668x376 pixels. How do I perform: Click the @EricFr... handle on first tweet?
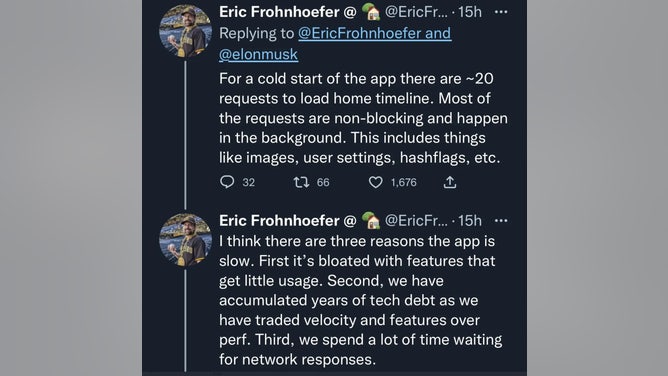[416, 12]
